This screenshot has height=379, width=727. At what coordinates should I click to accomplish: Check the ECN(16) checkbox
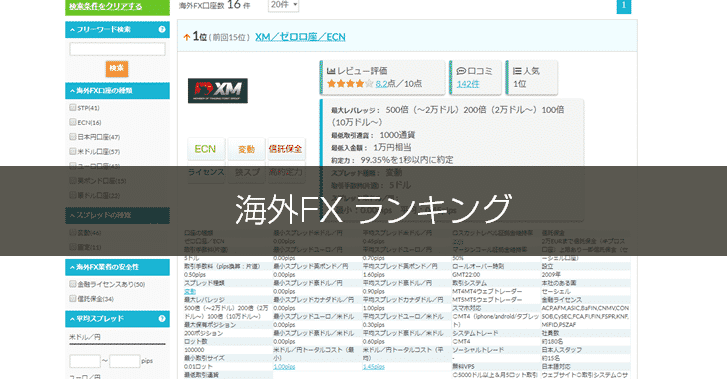click(72, 122)
